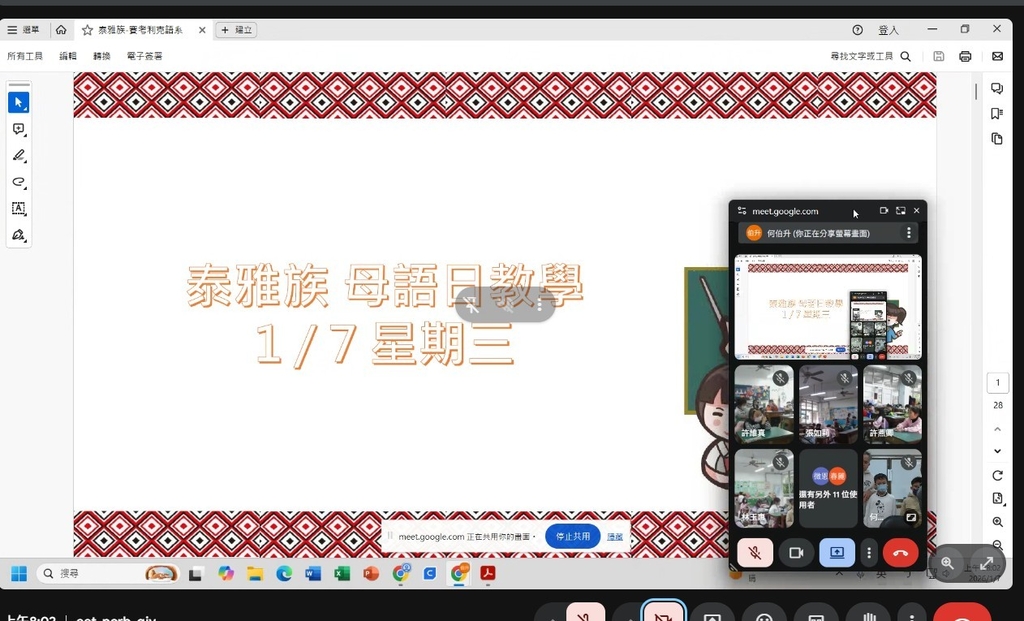Select the freehand draw loop tool

[x=18, y=182]
